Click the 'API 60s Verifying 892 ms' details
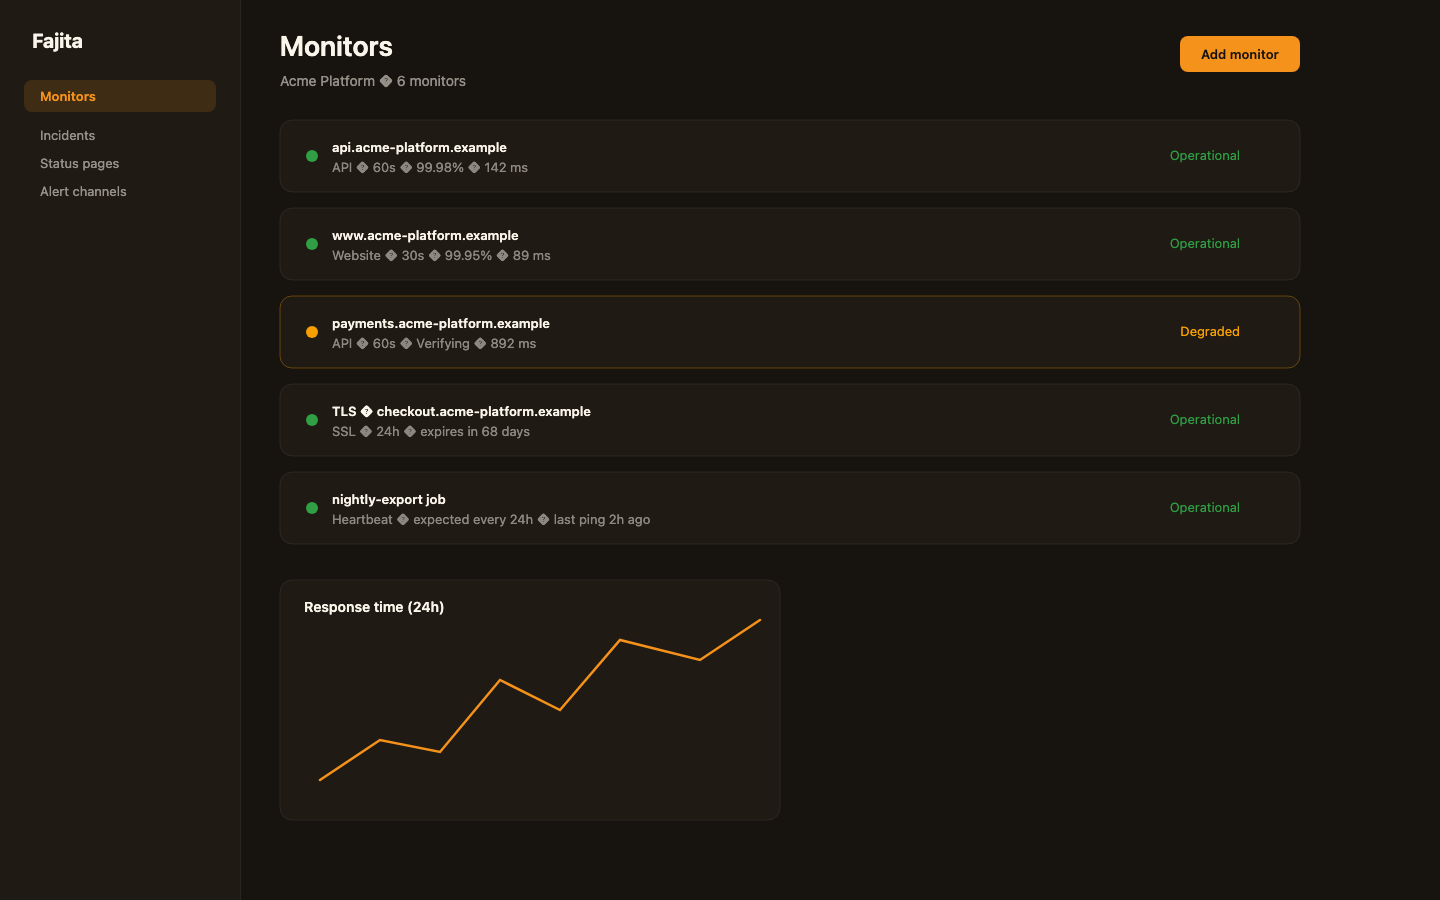Screen dimensions: 1440x900 pos(434,344)
